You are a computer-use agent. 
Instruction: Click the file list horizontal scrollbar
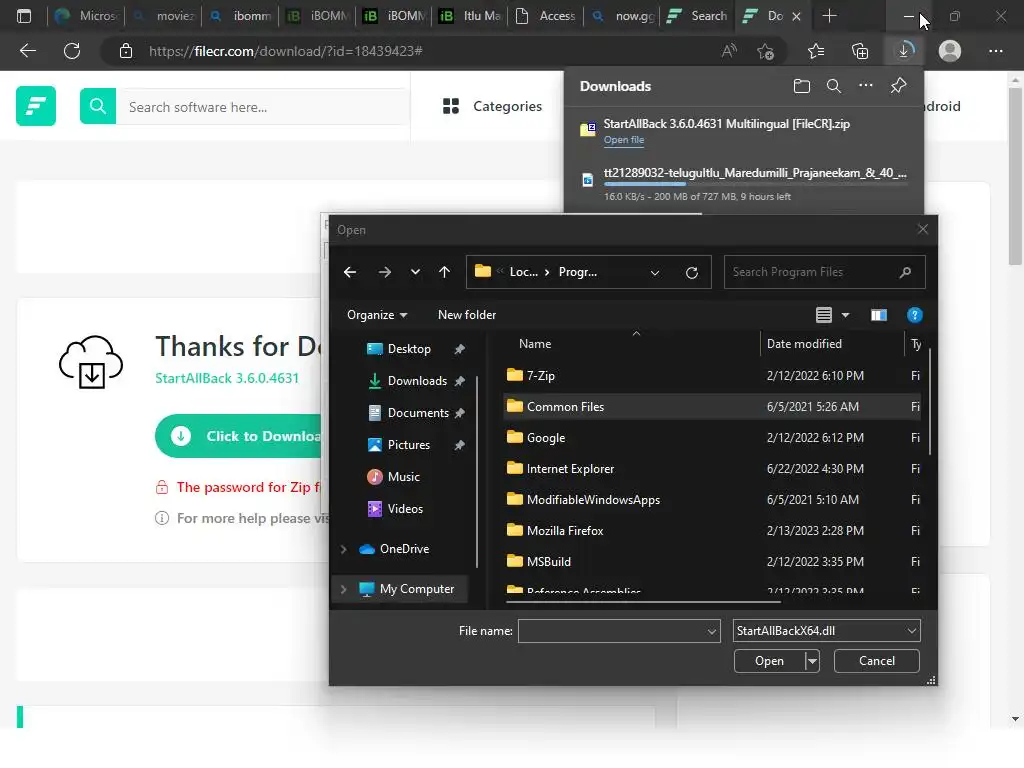click(643, 601)
